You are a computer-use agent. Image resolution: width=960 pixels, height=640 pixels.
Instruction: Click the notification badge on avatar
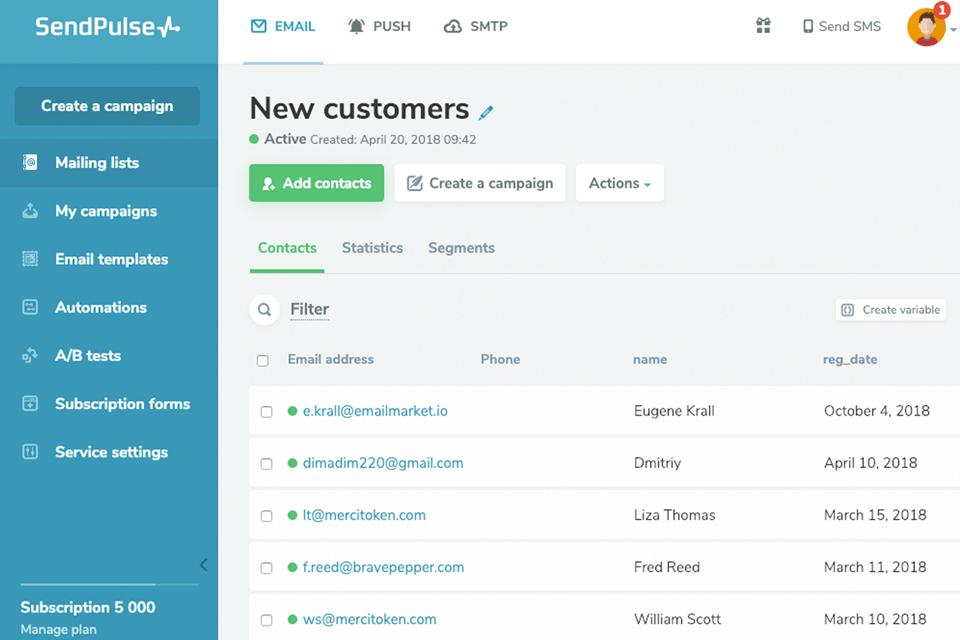pos(942,10)
